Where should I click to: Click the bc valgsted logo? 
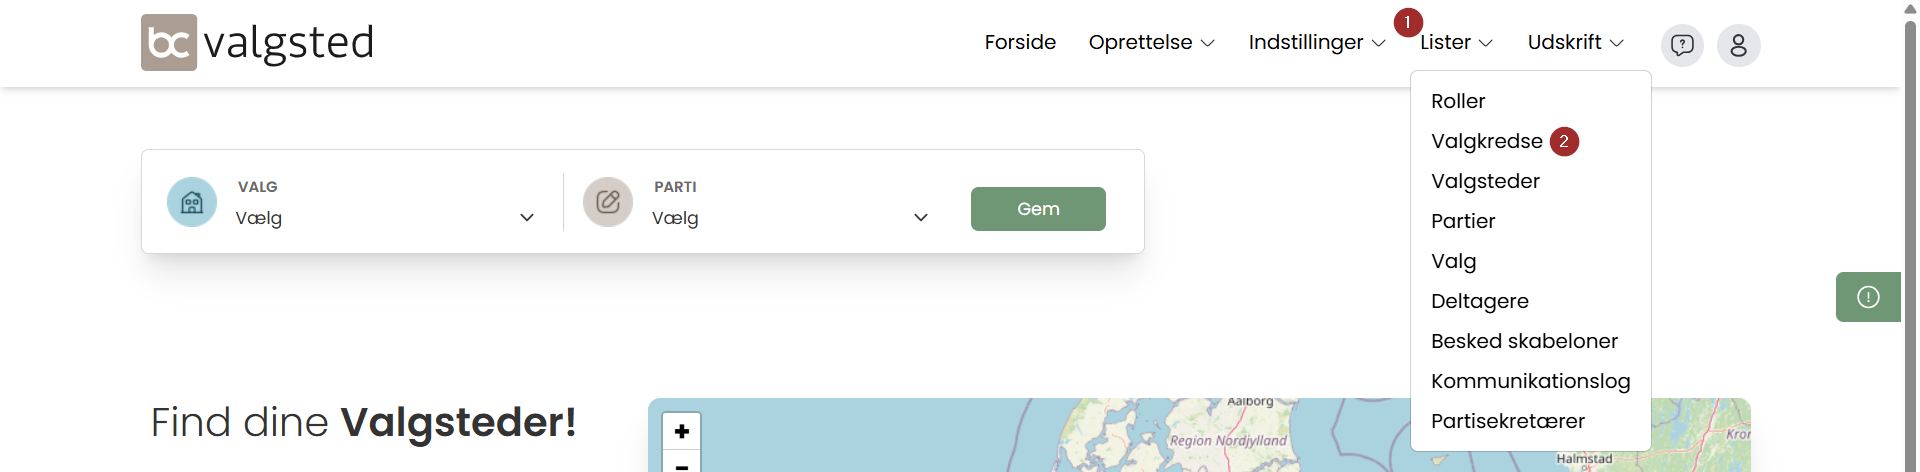click(257, 43)
